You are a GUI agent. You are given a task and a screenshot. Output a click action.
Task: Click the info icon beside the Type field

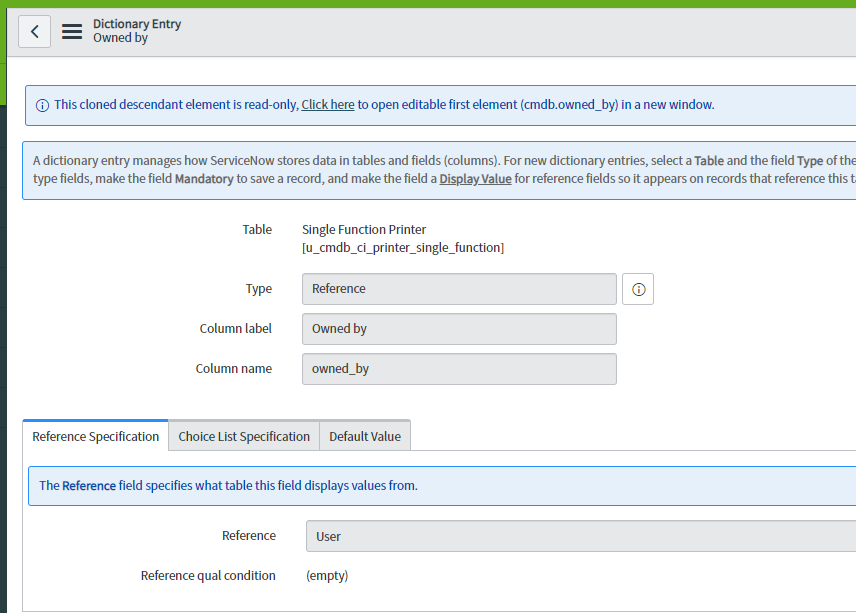click(637, 289)
